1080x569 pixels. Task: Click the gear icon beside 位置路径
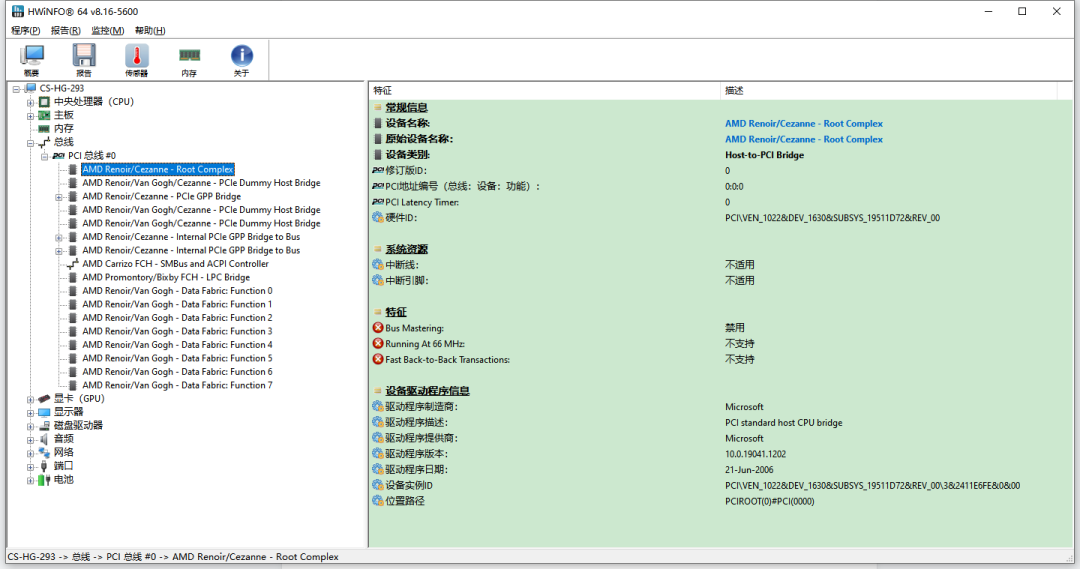point(377,501)
